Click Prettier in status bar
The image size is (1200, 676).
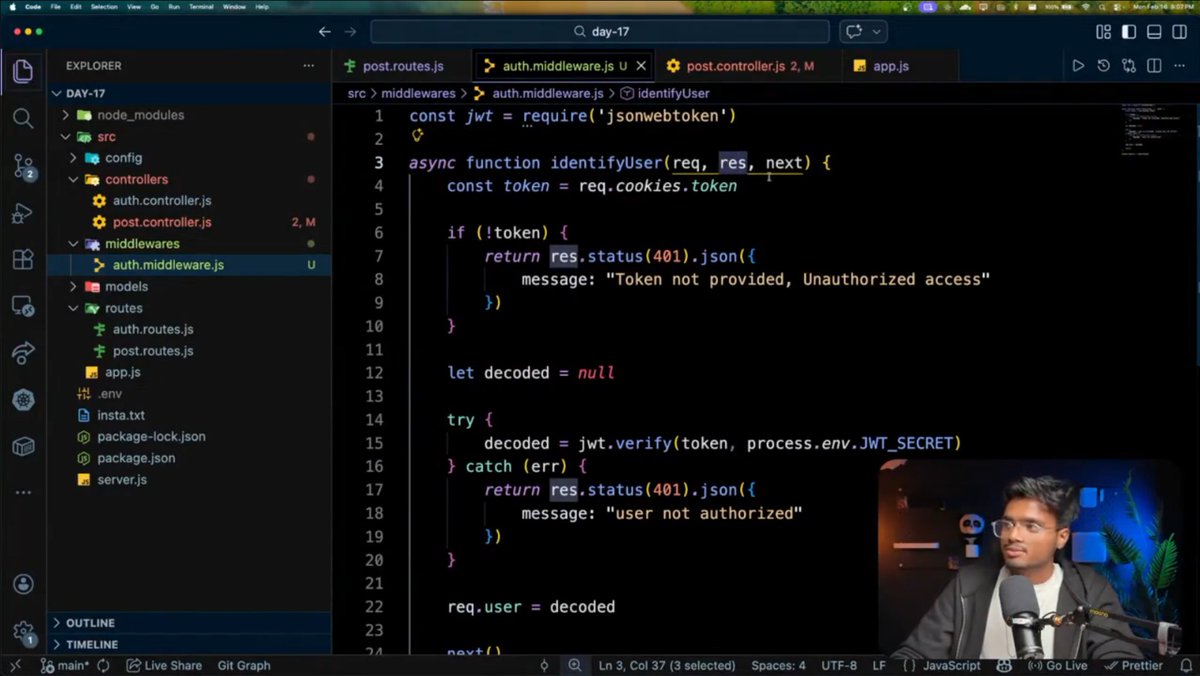click(1133, 665)
